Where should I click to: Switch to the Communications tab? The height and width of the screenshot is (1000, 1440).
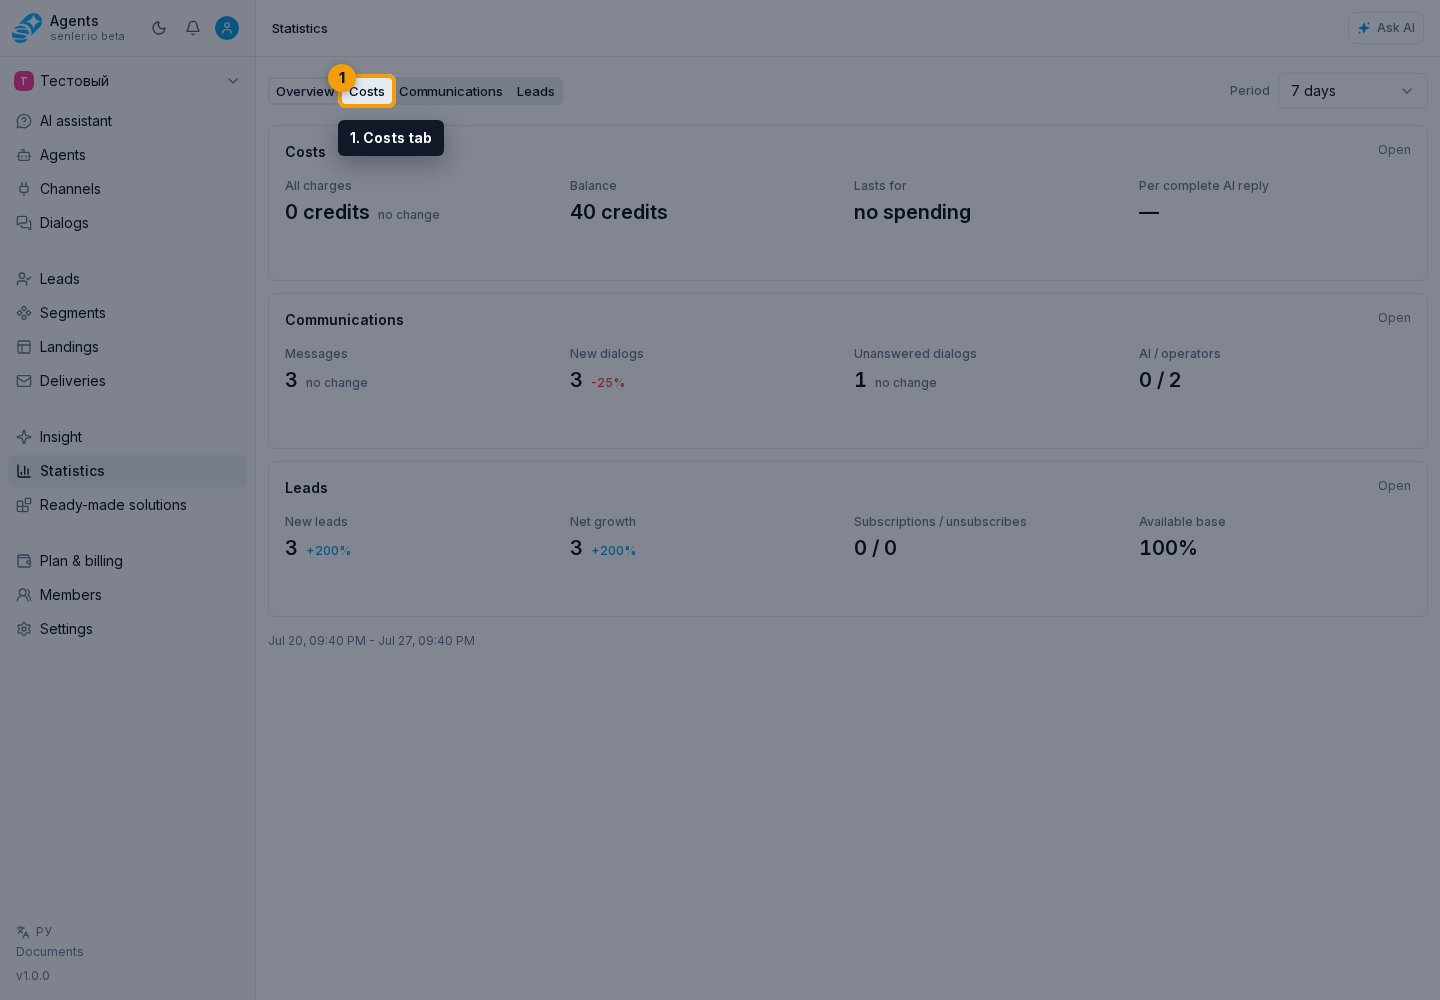[451, 91]
